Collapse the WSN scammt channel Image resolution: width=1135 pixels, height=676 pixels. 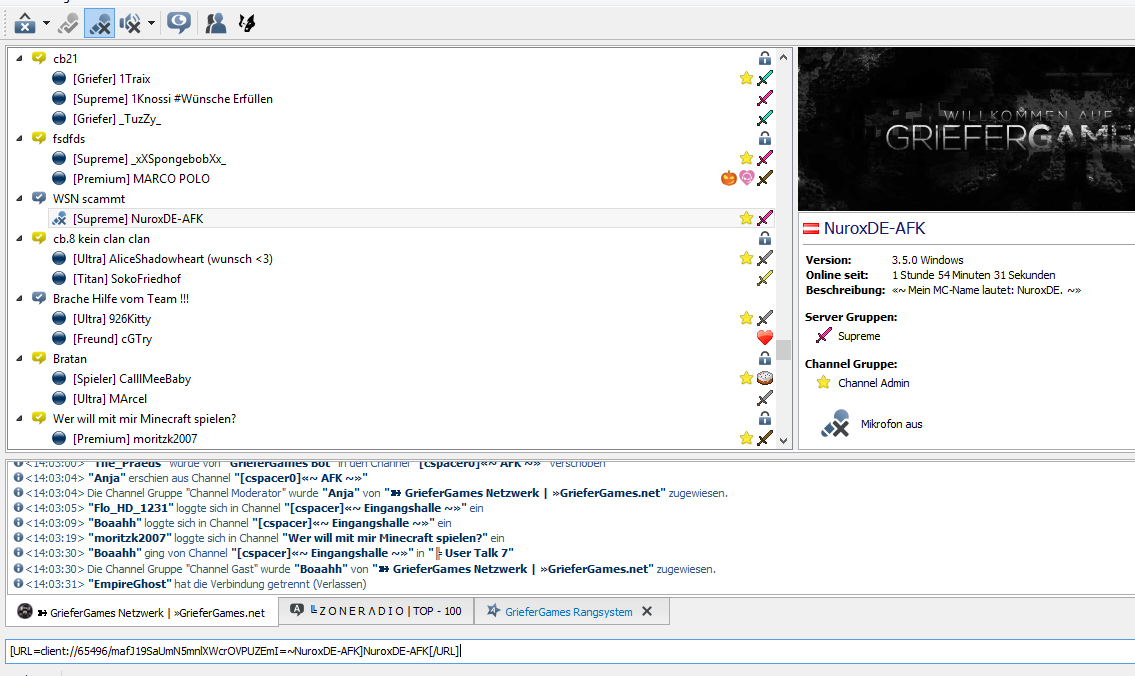(20, 198)
